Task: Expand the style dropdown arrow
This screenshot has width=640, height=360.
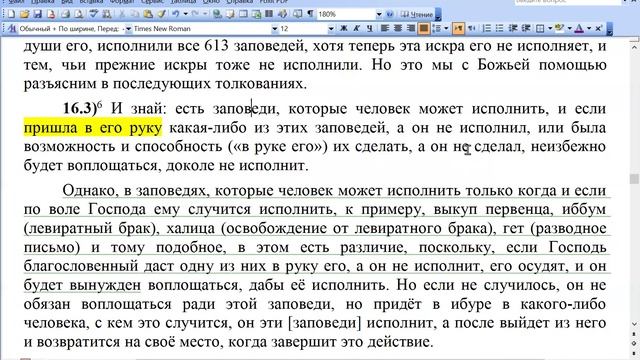Action: coord(129,29)
